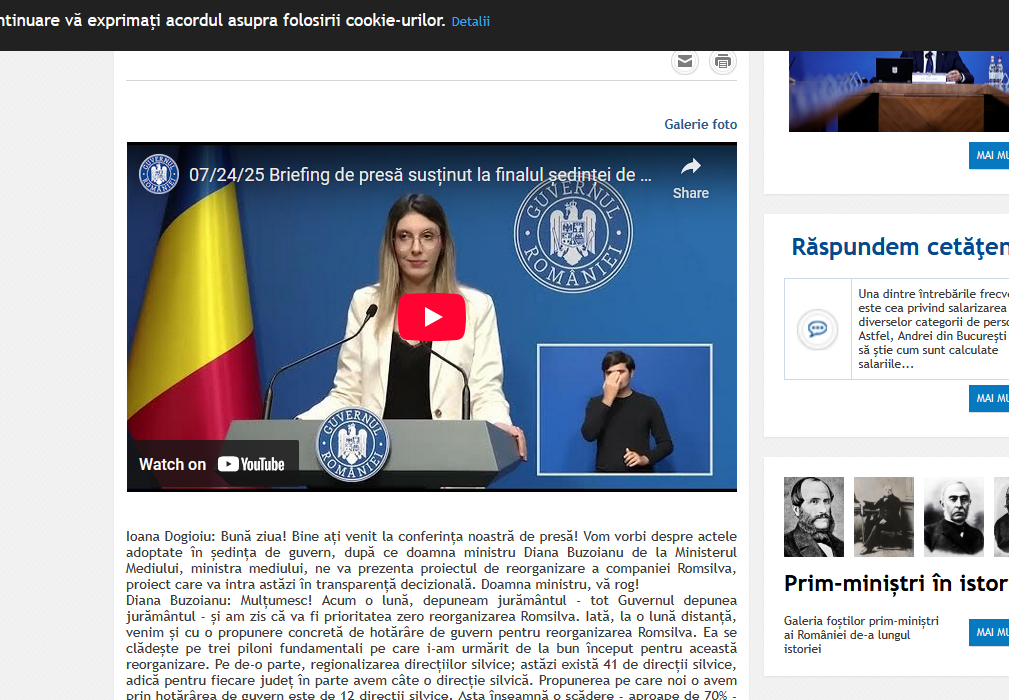The width and height of the screenshot is (1009, 700).
Task: Click the print page icon
Action: coord(723,61)
